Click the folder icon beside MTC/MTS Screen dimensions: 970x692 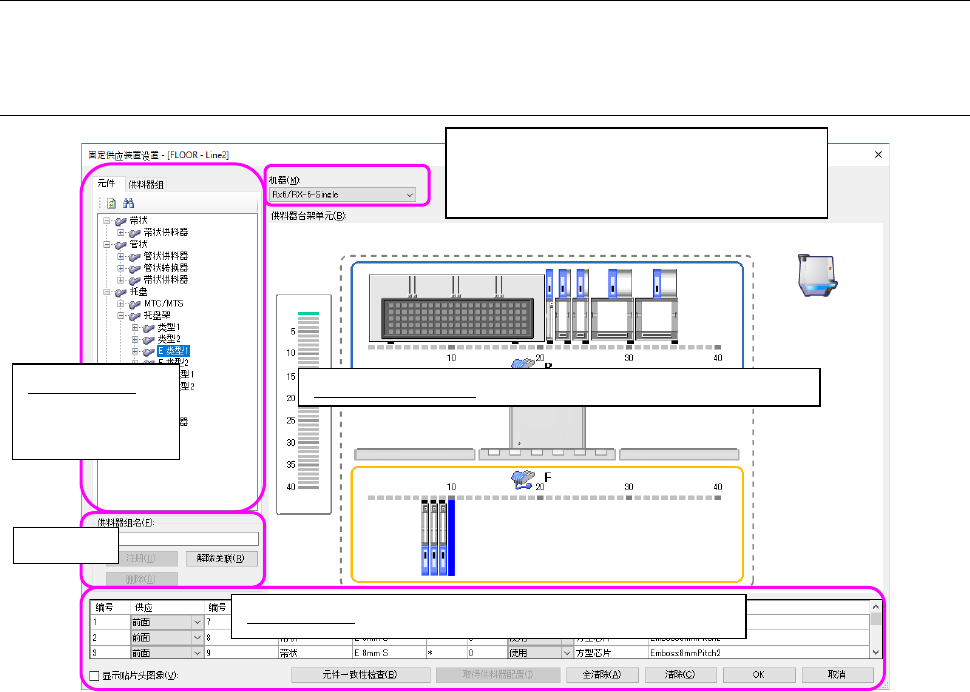coord(136,303)
